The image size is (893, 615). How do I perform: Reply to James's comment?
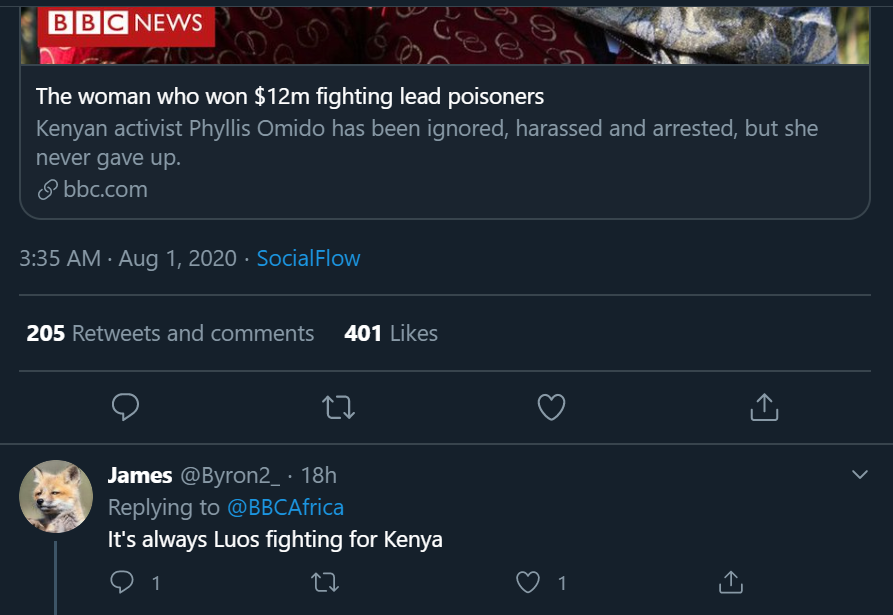tap(122, 582)
